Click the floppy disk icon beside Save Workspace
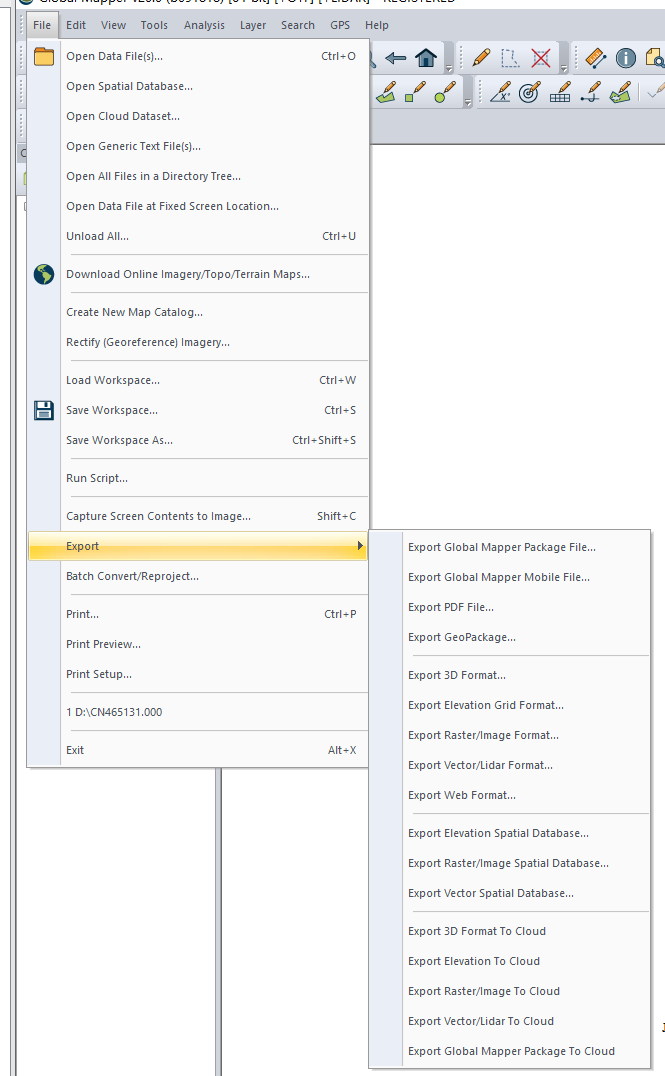The height and width of the screenshot is (1076, 665). point(44,410)
